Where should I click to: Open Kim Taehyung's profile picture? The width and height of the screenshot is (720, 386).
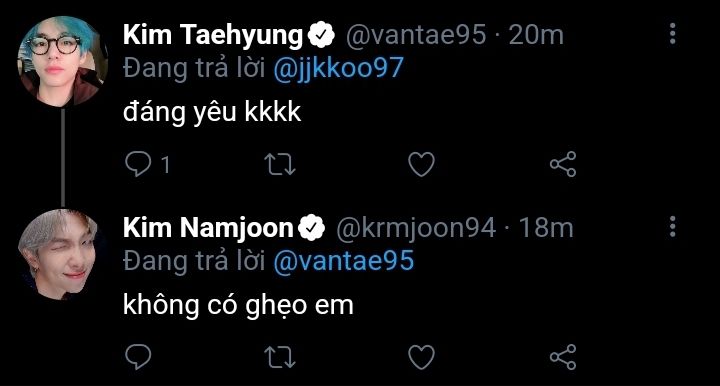click(62, 61)
